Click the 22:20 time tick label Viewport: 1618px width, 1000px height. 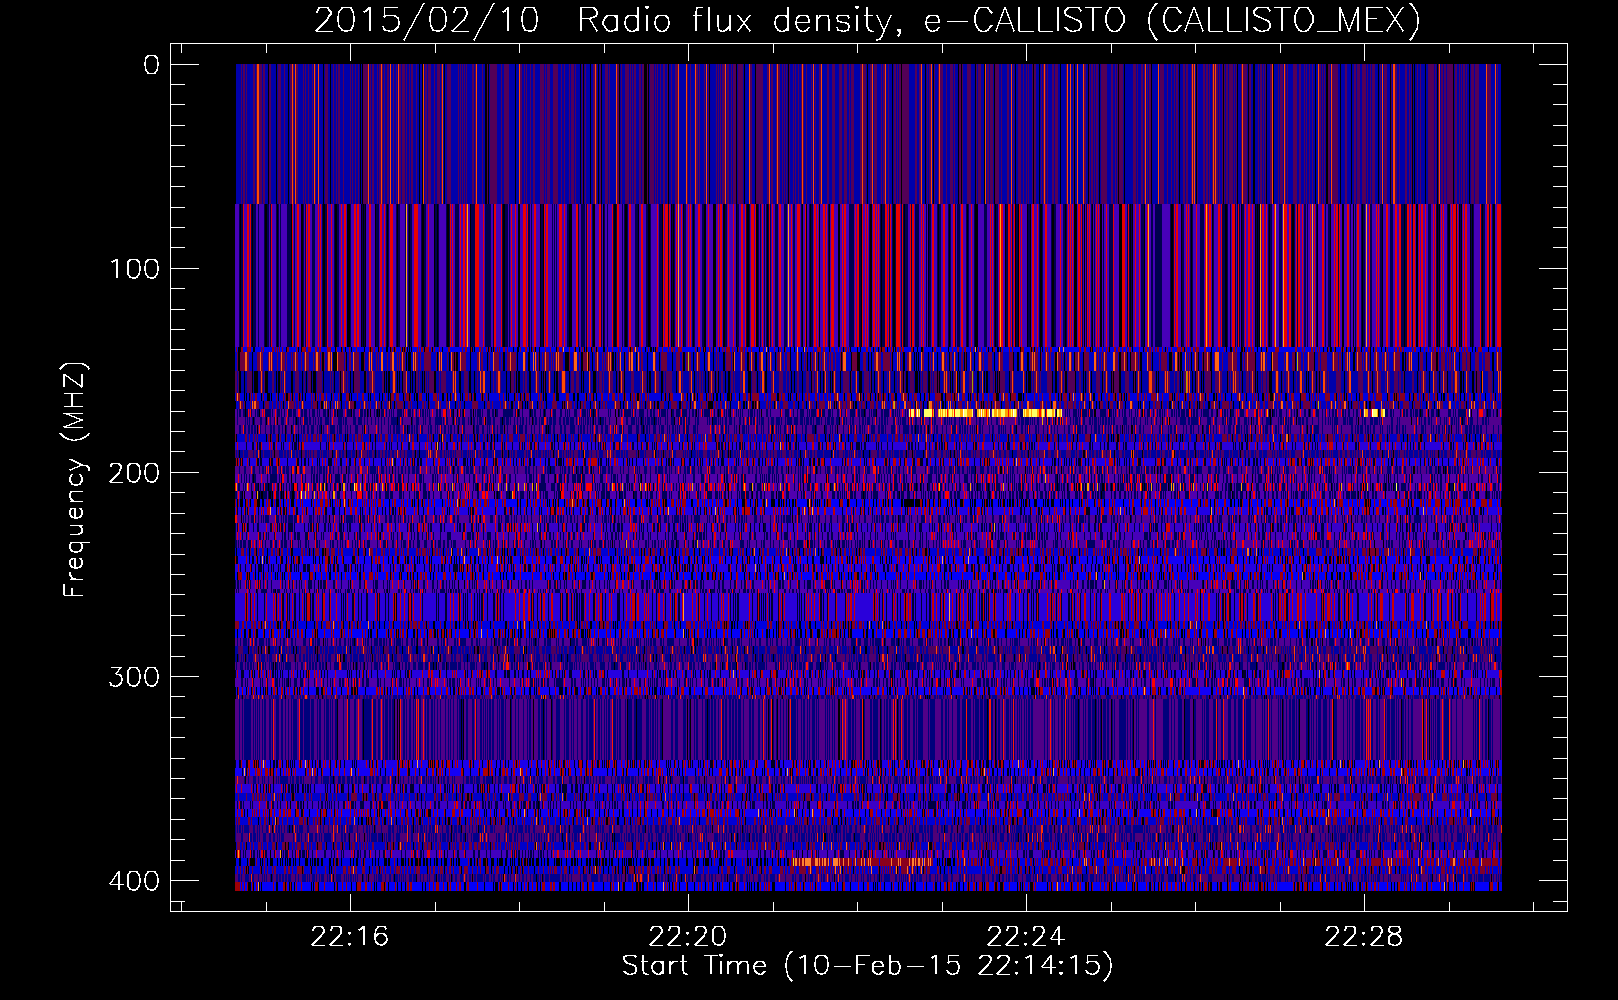[687, 937]
